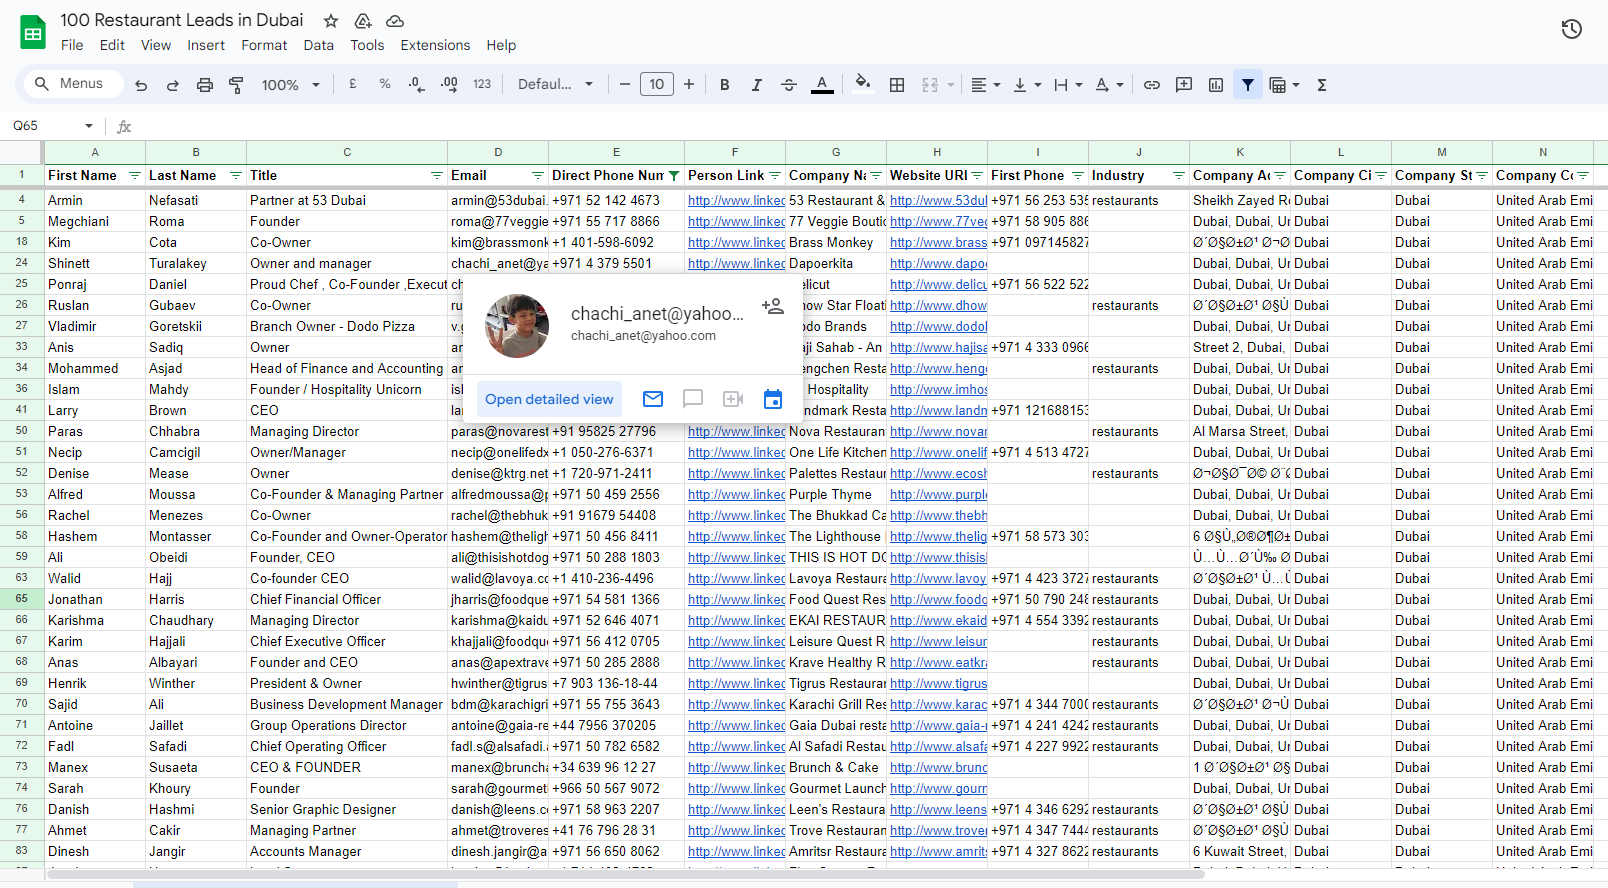This screenshot has height=888, width=1608.
Task: Select column C header
Action: pos(347,152)
